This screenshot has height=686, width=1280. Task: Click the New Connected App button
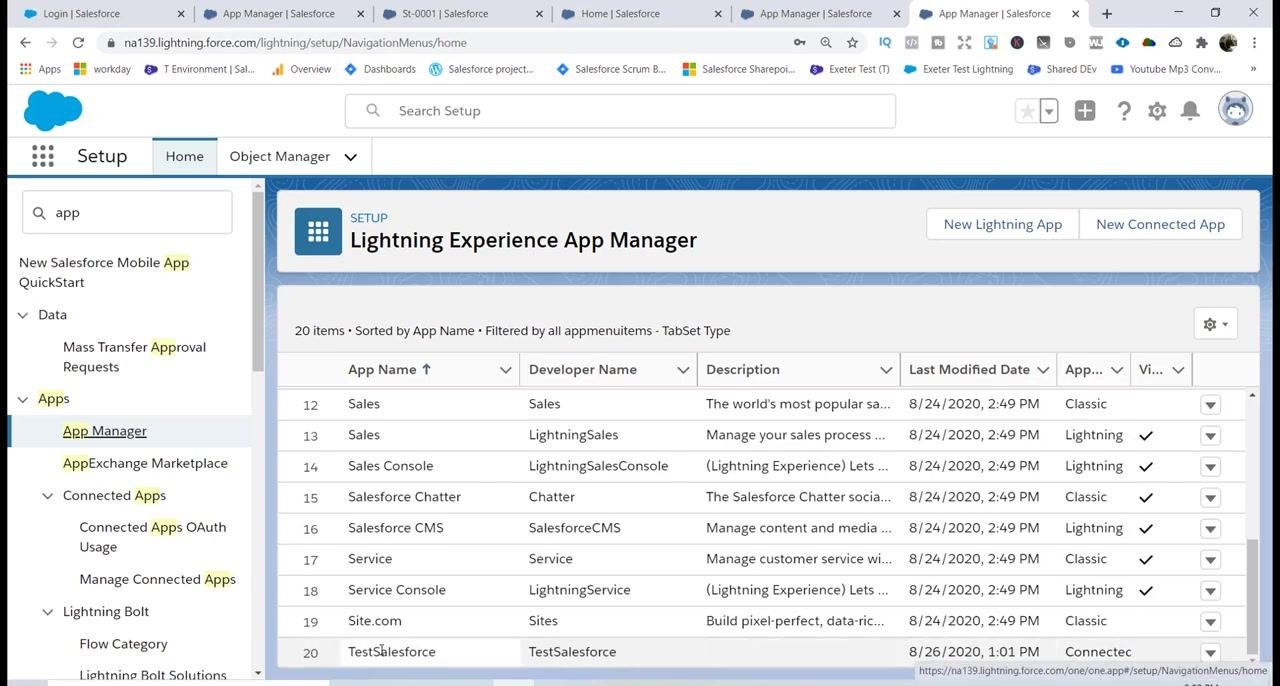(x=1160, y=224)
